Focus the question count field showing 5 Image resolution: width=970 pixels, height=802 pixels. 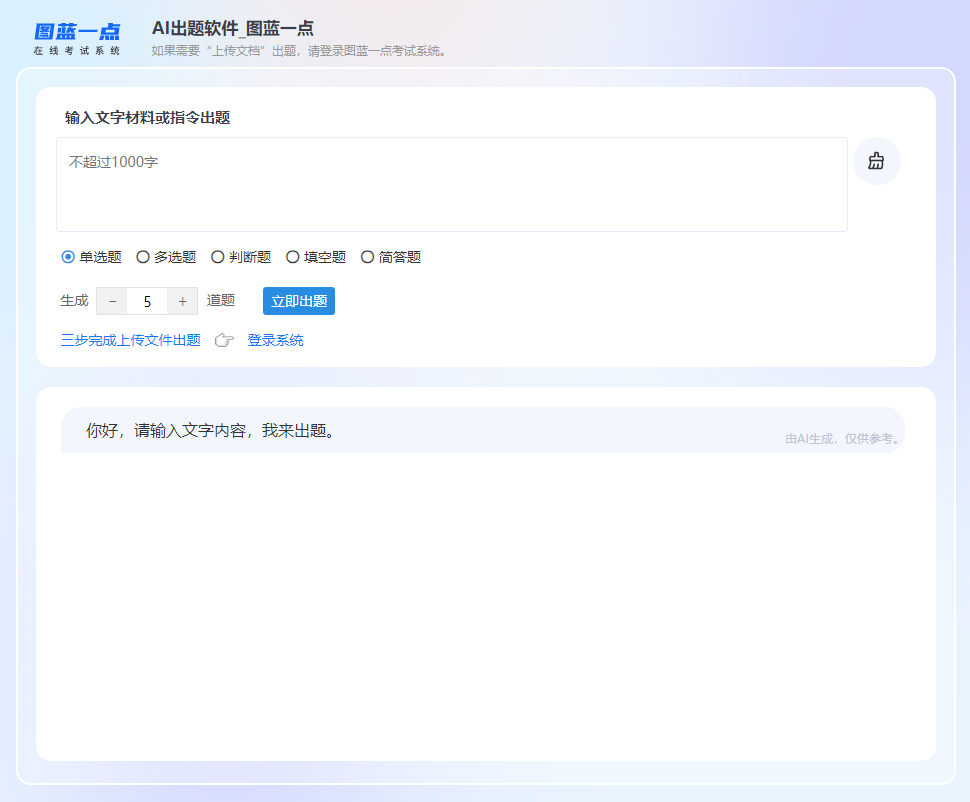(x=147, y=301)
